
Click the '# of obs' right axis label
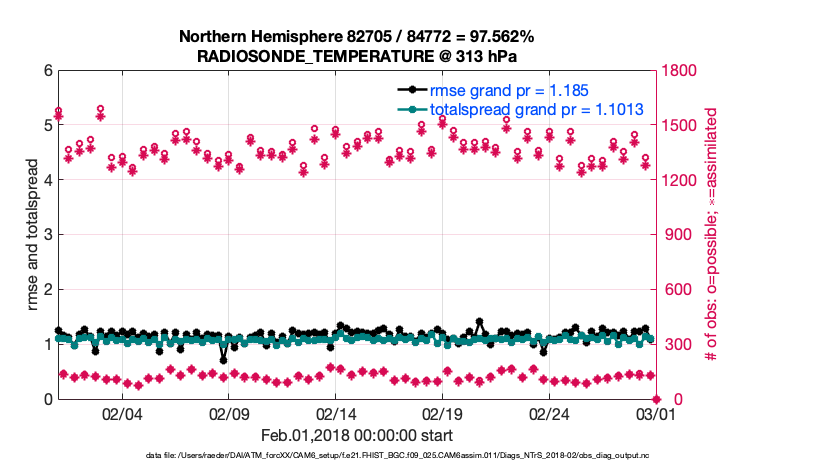711,235
